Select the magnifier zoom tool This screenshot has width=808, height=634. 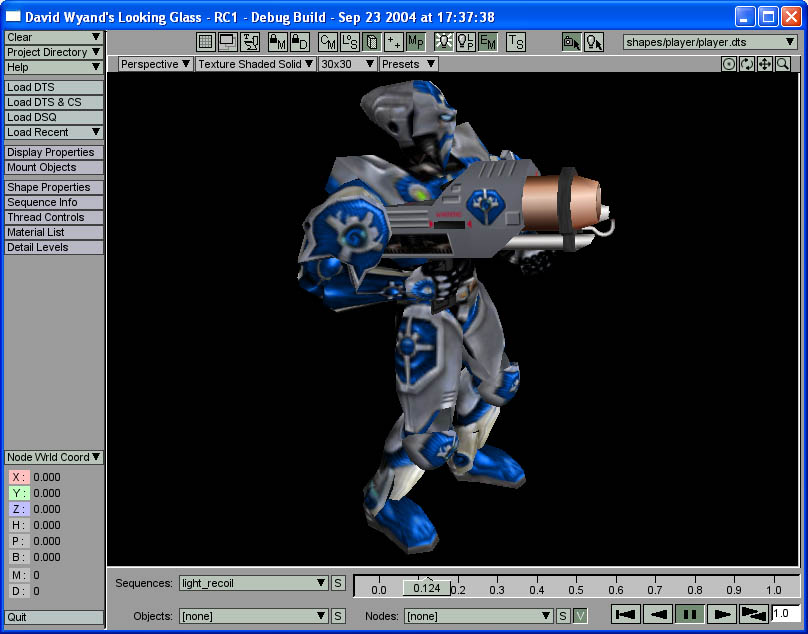point(783,64)
